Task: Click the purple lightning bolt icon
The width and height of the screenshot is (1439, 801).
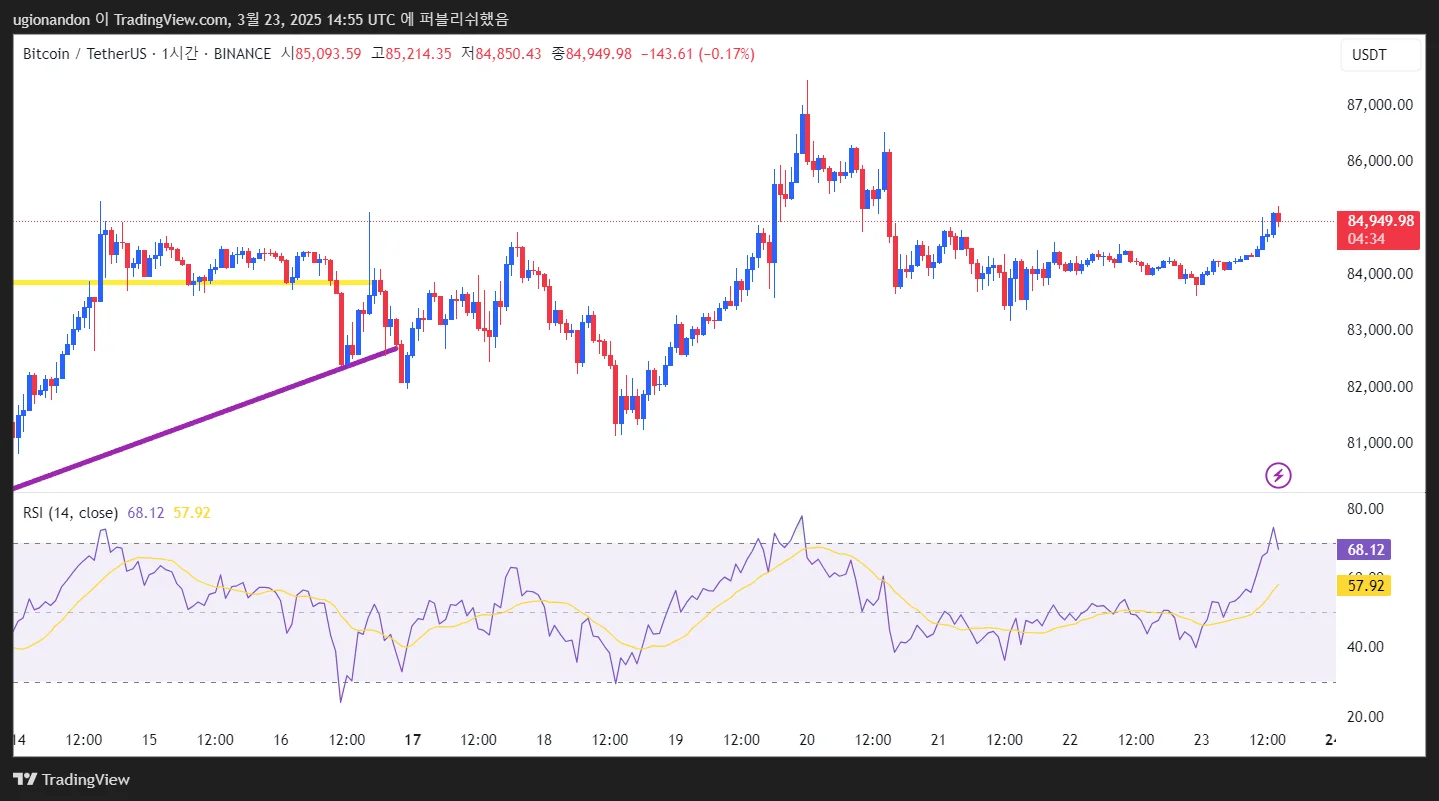Action: tap(1278, 475)
